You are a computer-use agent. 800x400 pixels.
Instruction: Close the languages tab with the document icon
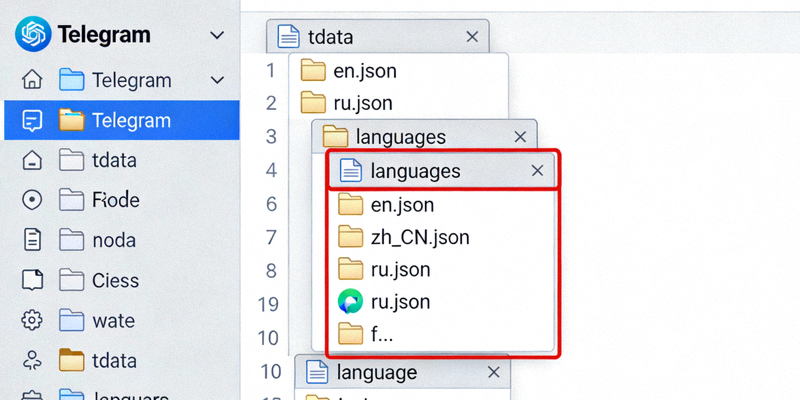coord(537,171)
